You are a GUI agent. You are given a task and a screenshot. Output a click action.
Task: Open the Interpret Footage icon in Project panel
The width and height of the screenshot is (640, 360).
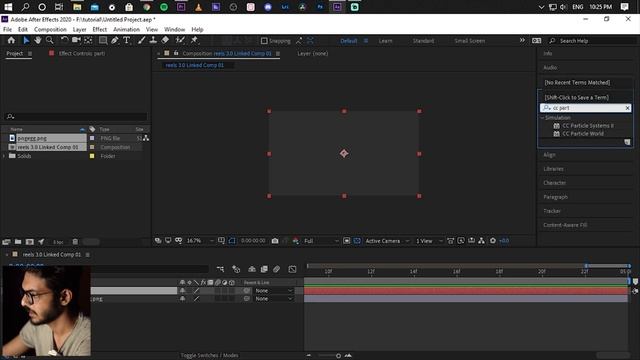pos(6,242)
